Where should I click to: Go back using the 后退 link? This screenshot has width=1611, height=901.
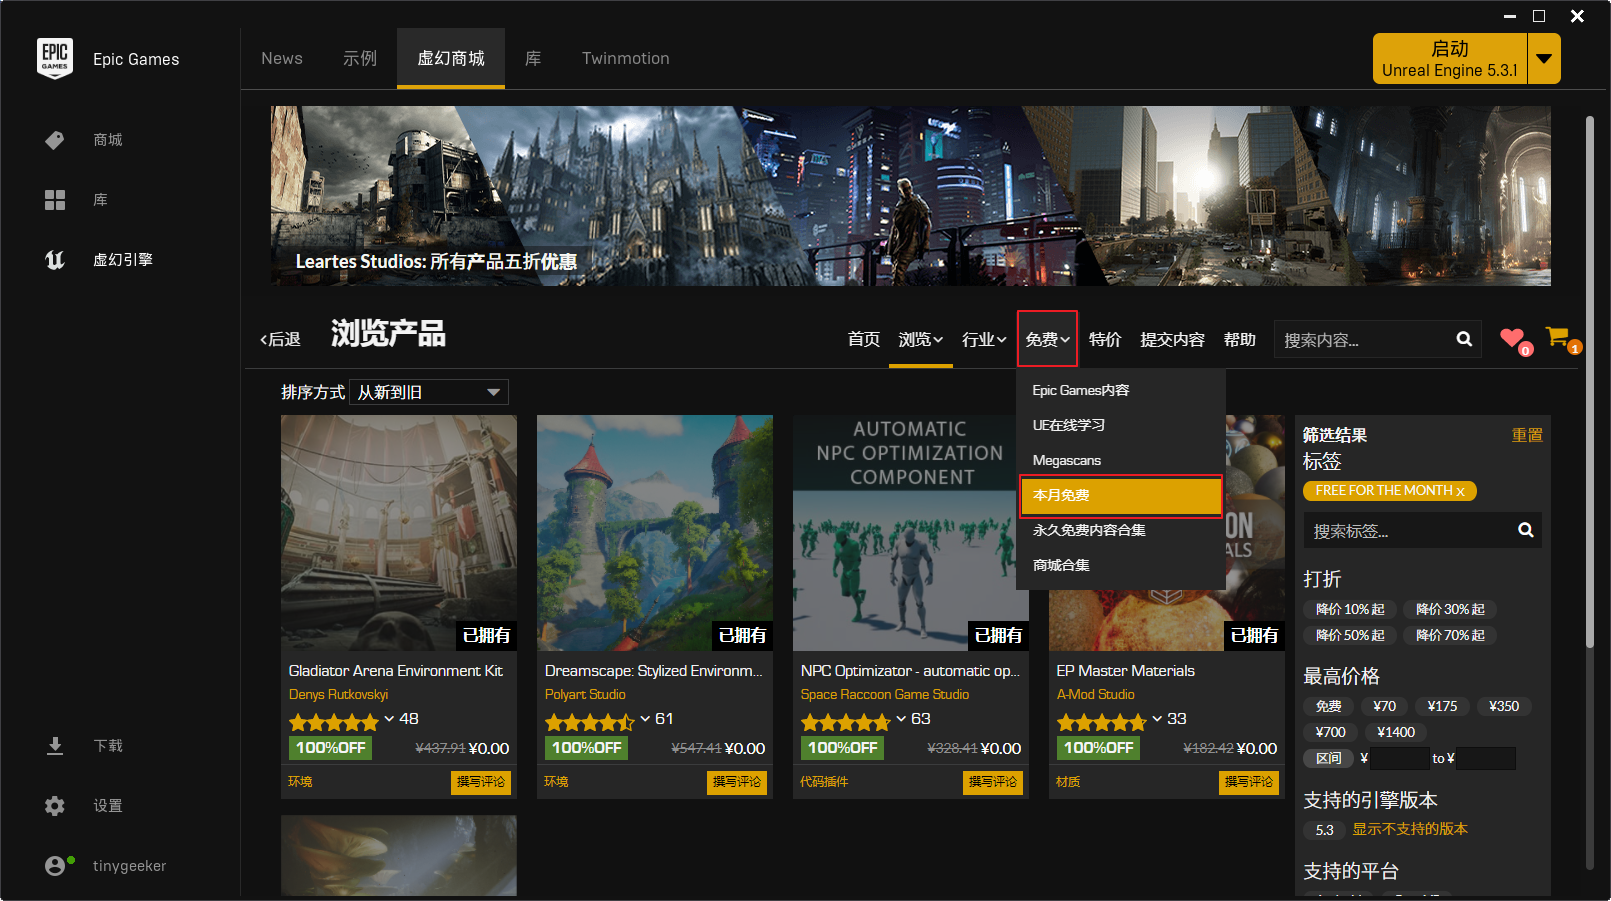pos(281,340)
